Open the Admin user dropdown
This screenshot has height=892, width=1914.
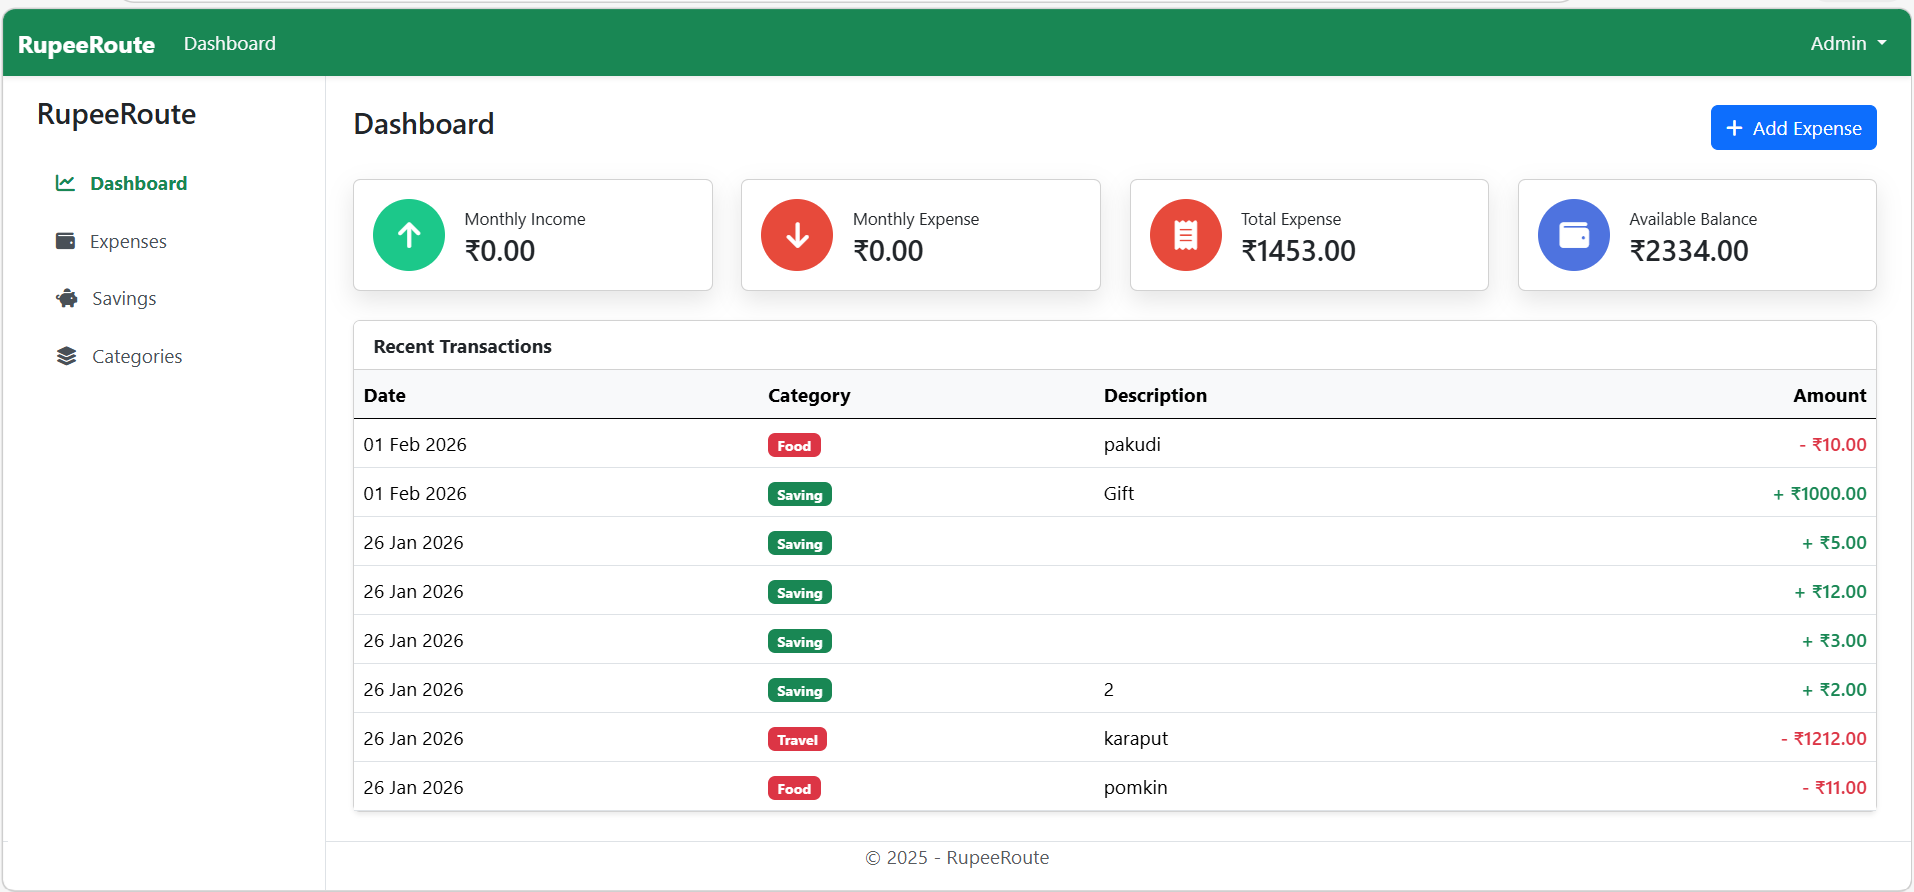pyautogui.click(x=1847, y=43)
